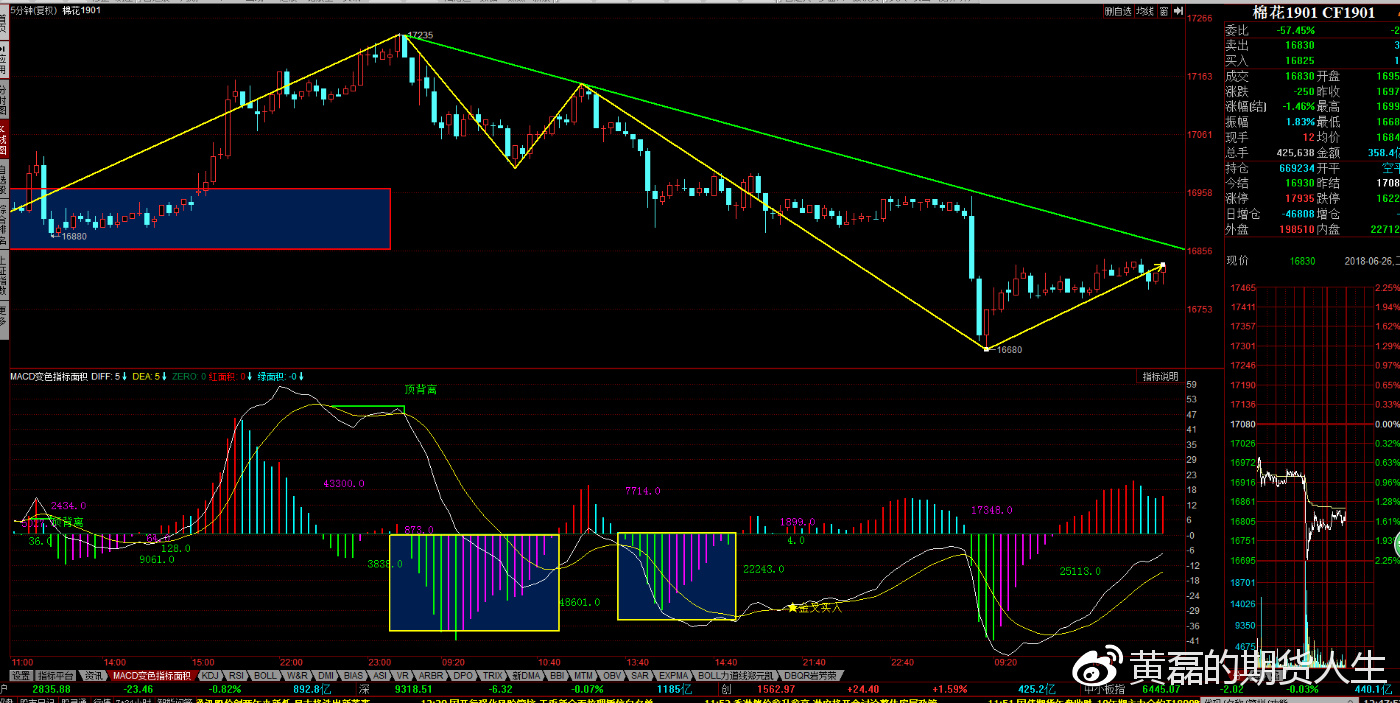Select the BOLL indicator tab

tap(265, 676)
